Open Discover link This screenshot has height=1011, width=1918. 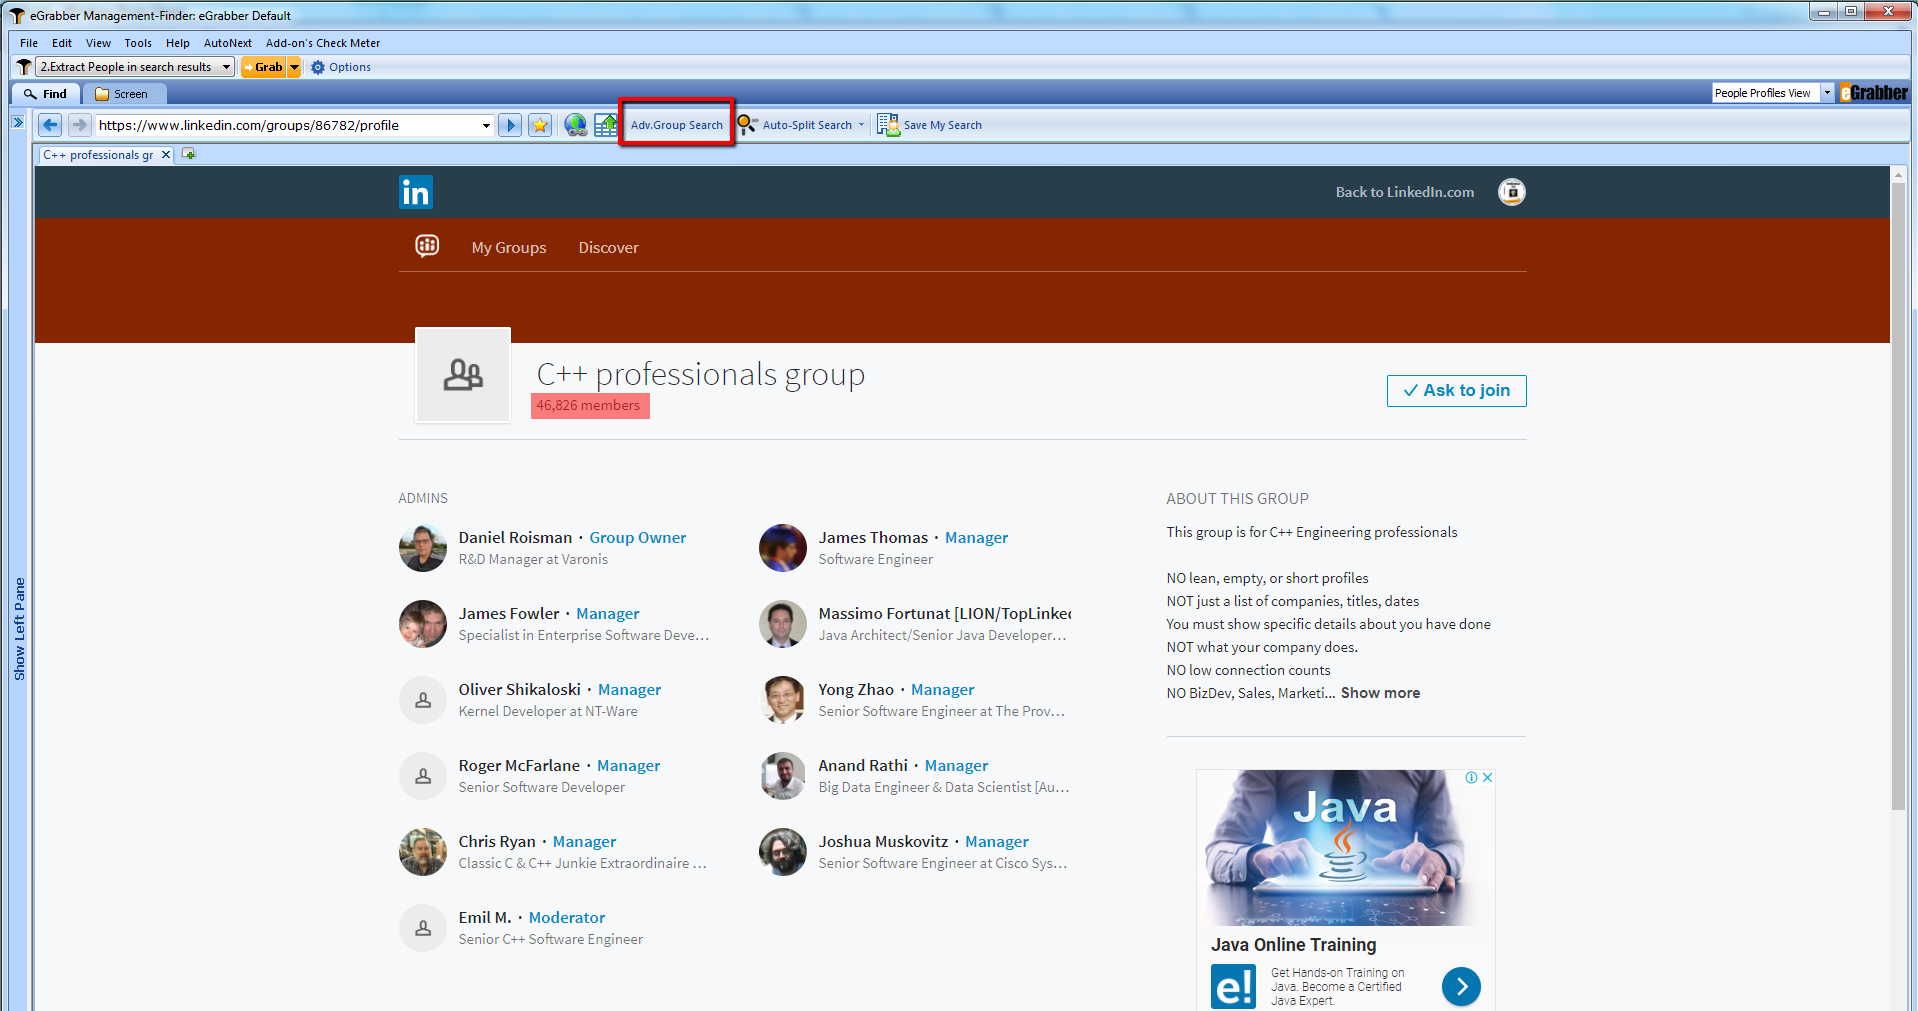tap(608, 248)
